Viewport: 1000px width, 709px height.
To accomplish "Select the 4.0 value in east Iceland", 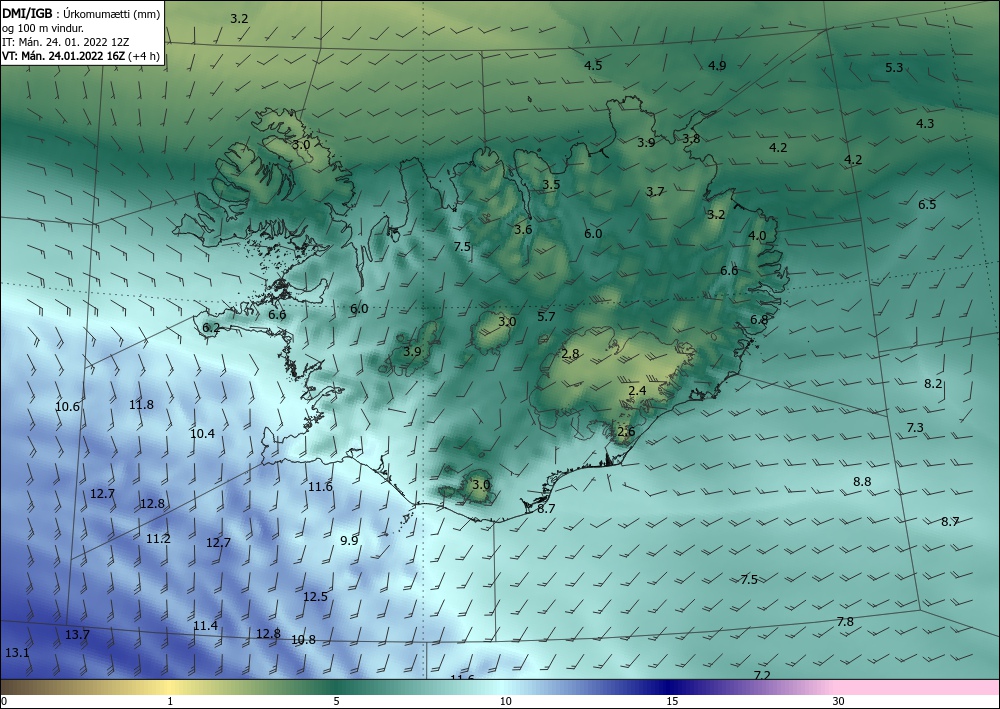I will [757, 235].
